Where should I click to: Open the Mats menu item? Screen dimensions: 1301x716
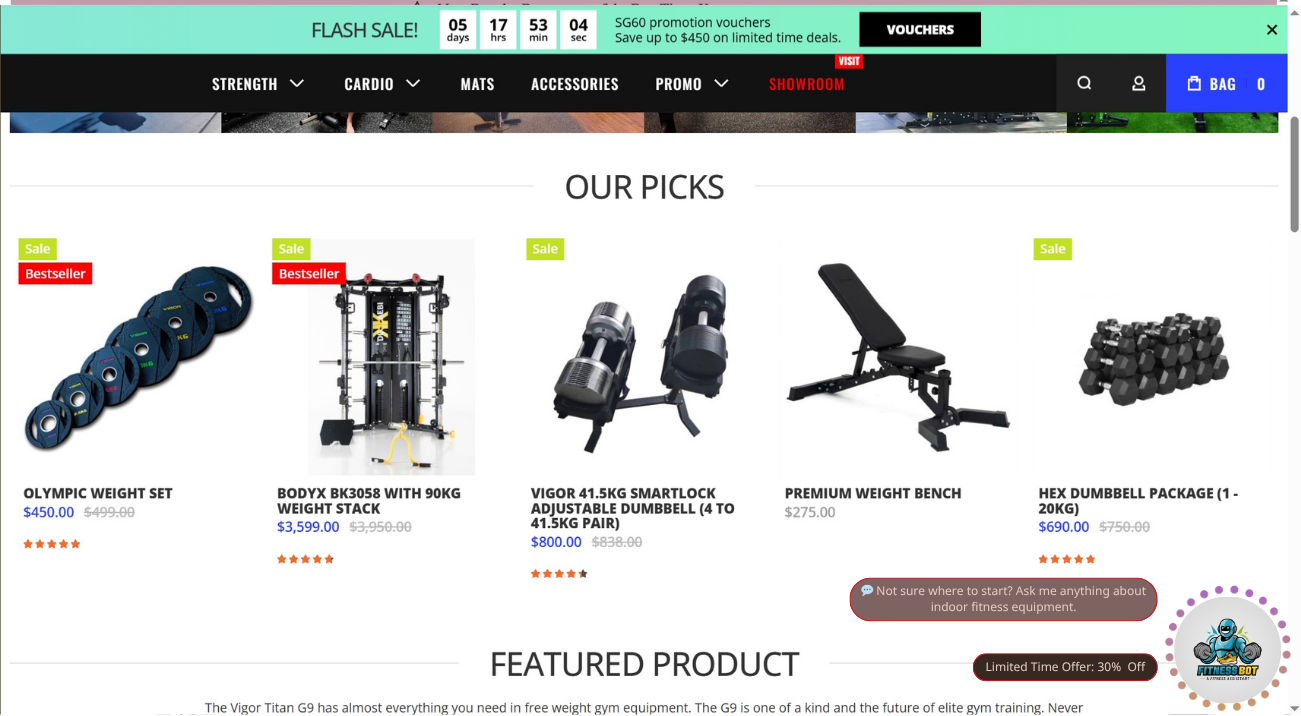(x=477, y=84)
